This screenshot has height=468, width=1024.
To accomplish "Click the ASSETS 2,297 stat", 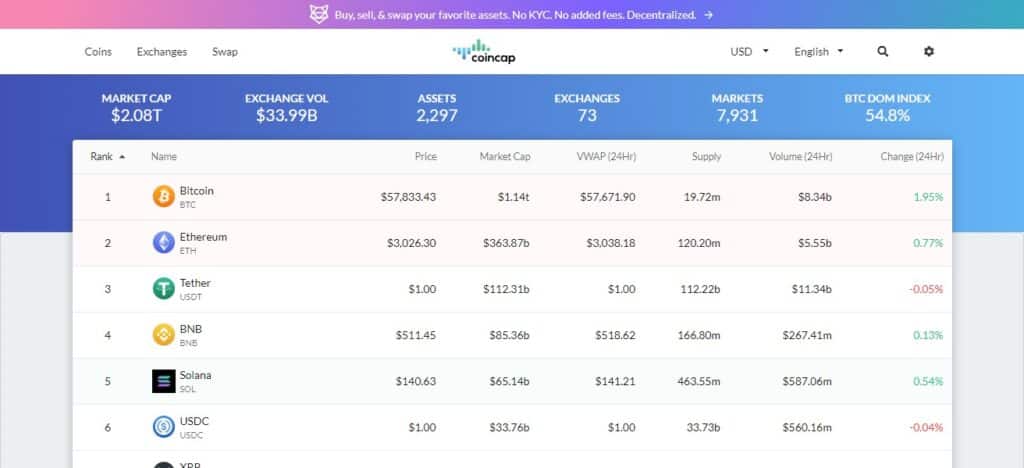I will click(x=437, y=108).
